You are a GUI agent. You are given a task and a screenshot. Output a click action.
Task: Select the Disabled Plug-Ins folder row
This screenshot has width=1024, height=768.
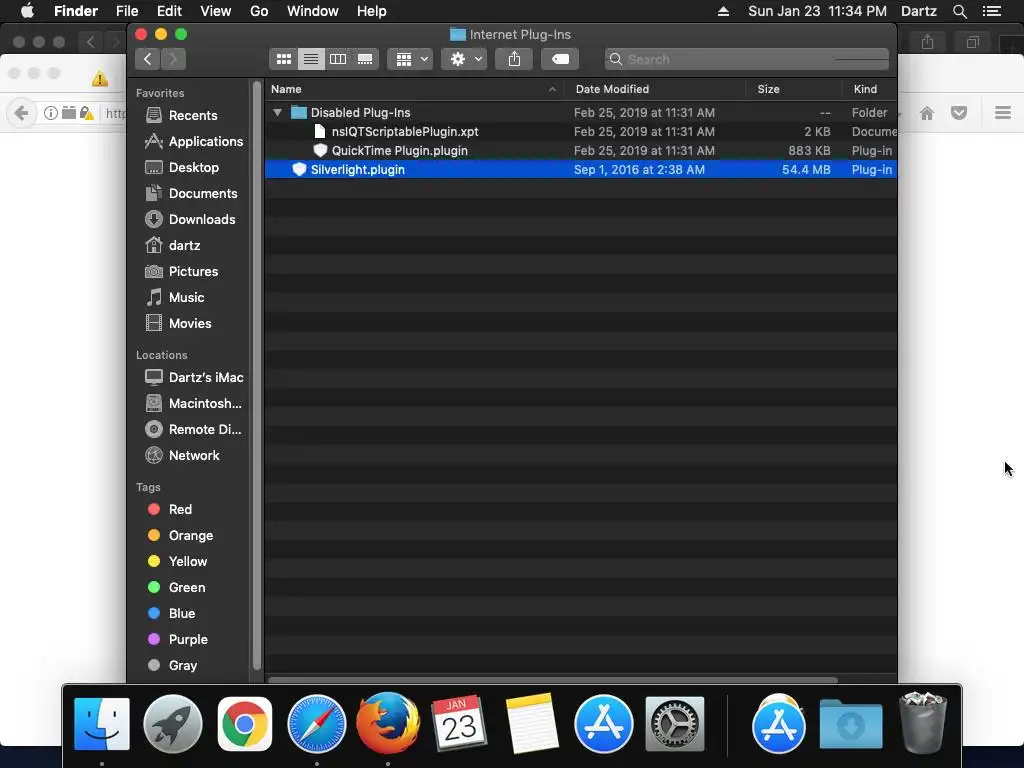581,112
